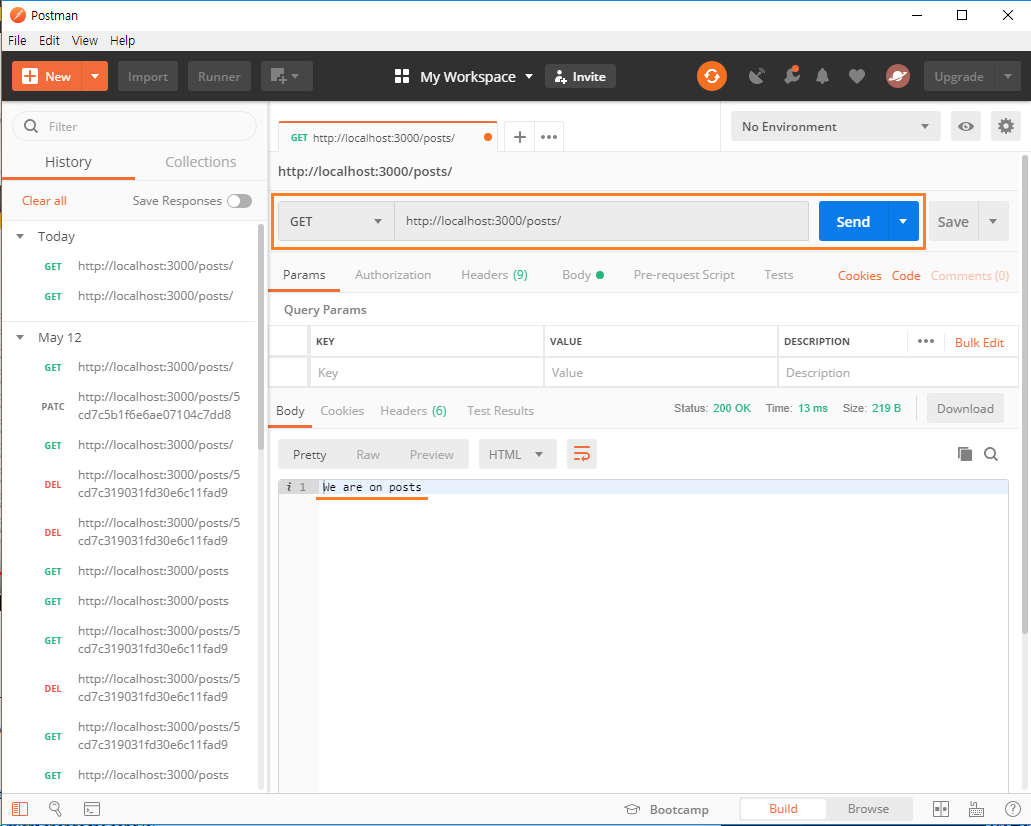
Task: Toggle the Save Responses switch
Action: (x=239, y=201)
